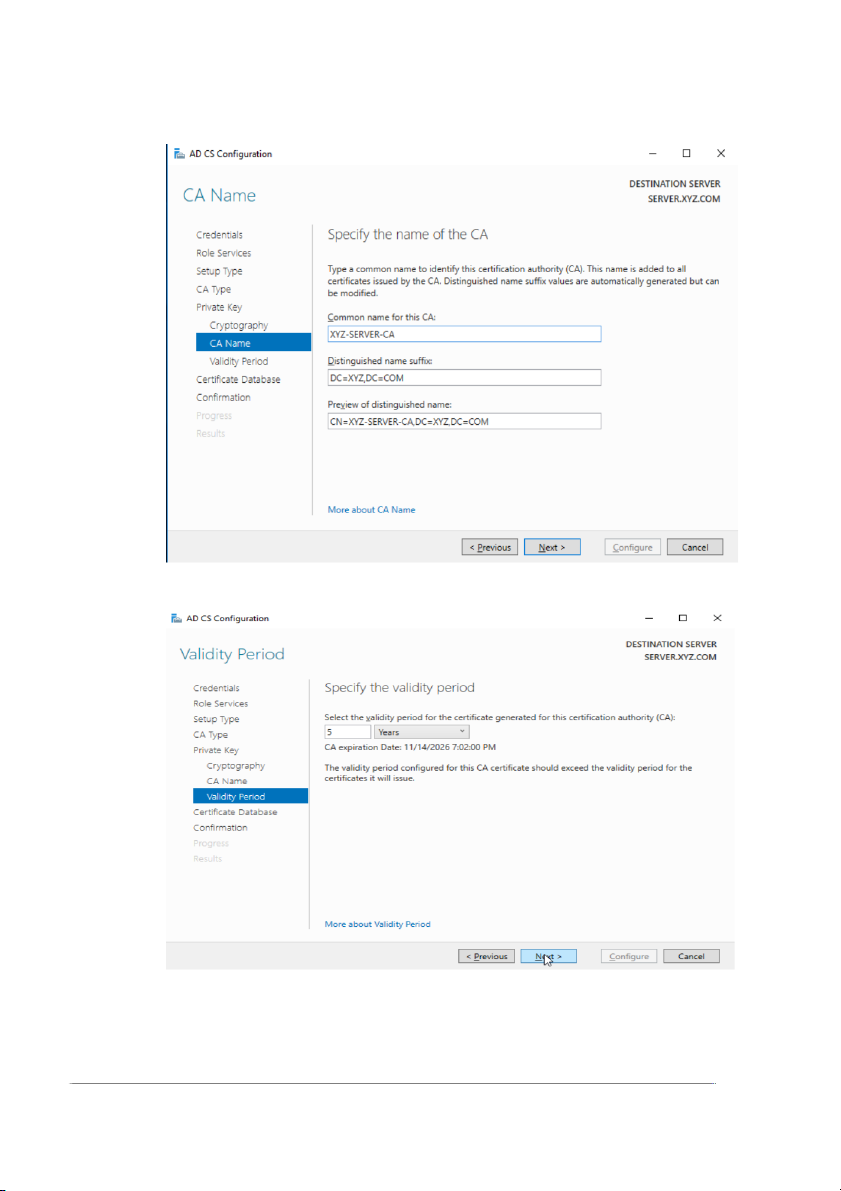Click the validity period number field showing 5
Viewport: 841px width, 1191px height.
coord(347,732)
